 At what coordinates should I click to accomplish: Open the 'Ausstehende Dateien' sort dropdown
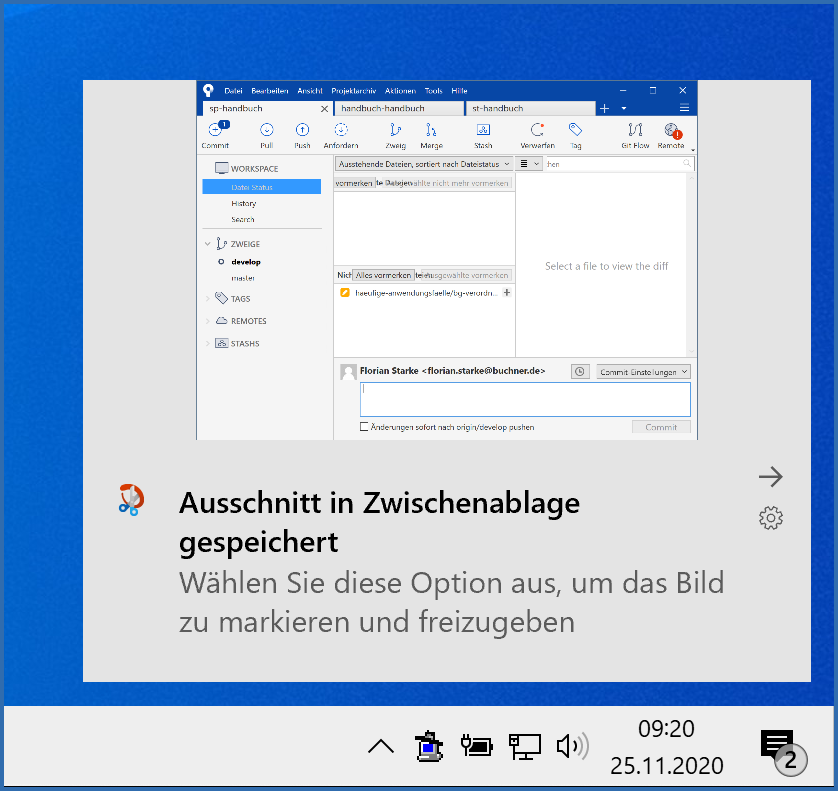click(424, 163)
